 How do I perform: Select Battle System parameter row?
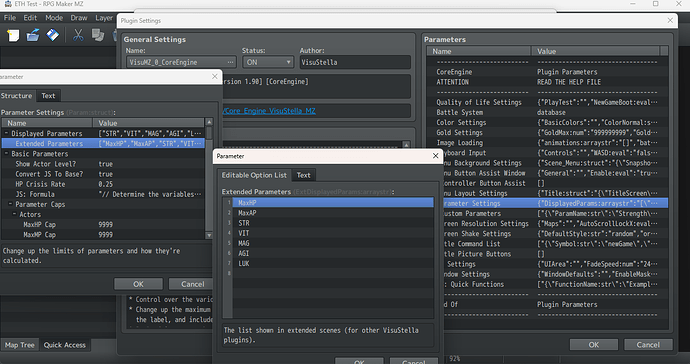point(547,112)
